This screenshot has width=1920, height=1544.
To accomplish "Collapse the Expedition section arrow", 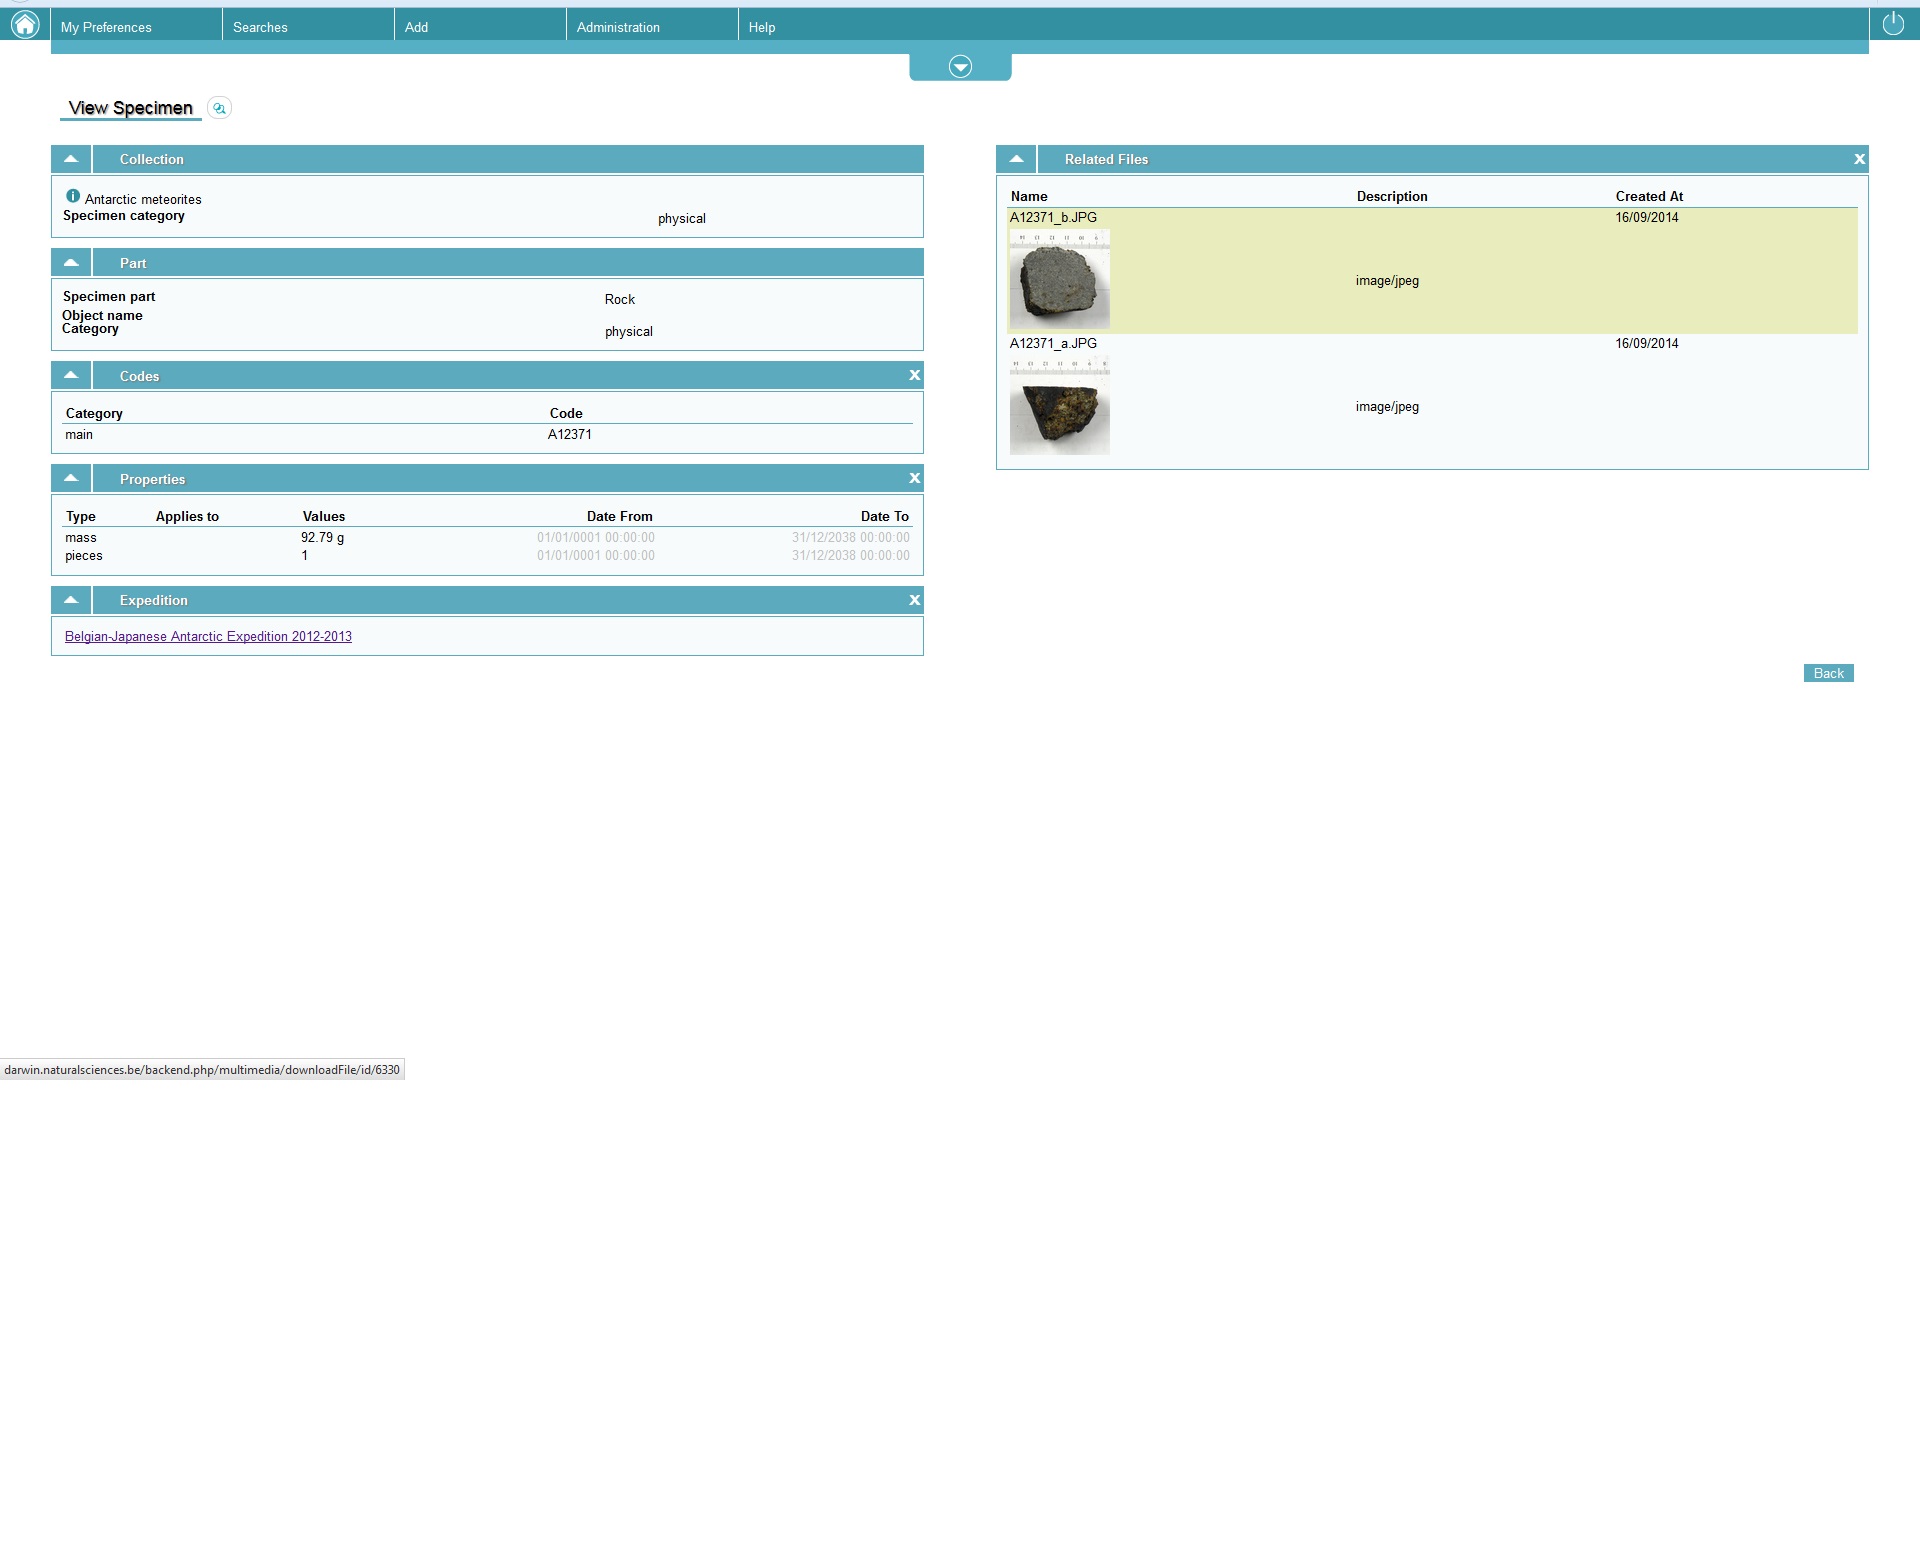I will (x=71, y=600).
